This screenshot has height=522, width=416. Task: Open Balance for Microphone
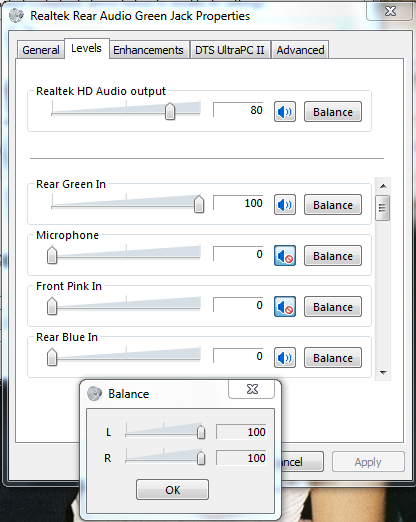[333, 256]
